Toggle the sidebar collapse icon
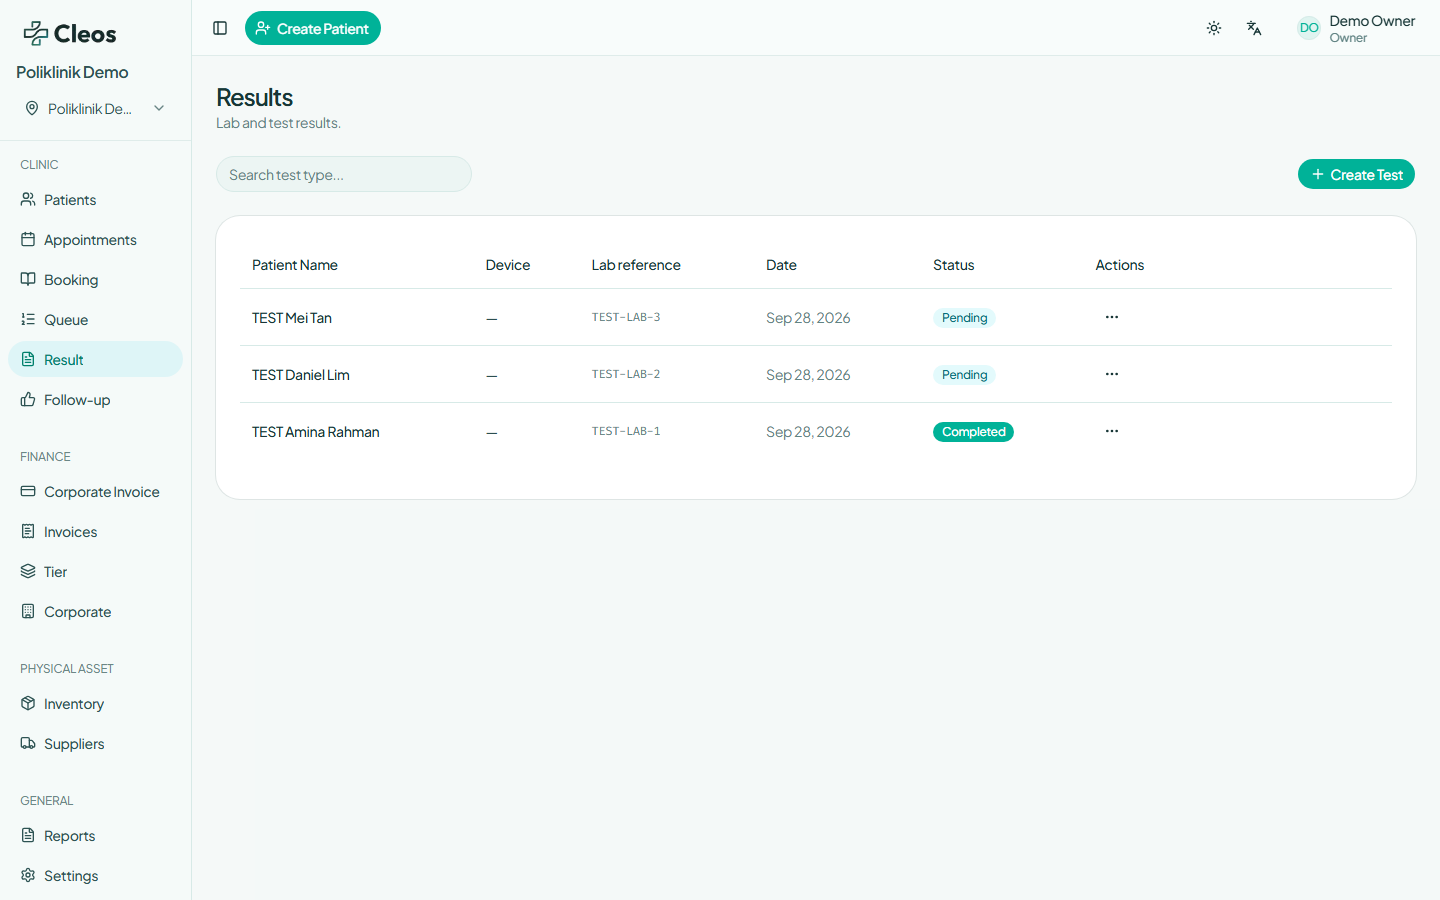This screenshot has width=1440, height=900. 220,28
